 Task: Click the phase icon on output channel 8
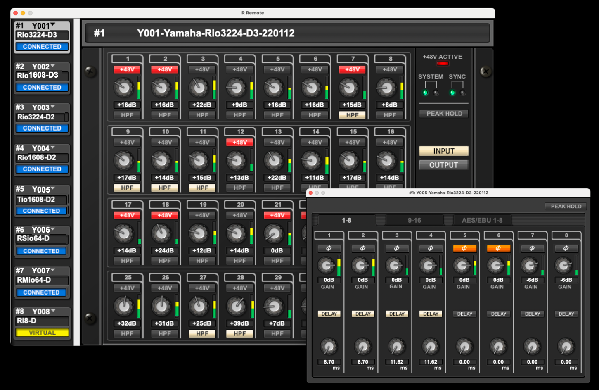click(566, 248)
